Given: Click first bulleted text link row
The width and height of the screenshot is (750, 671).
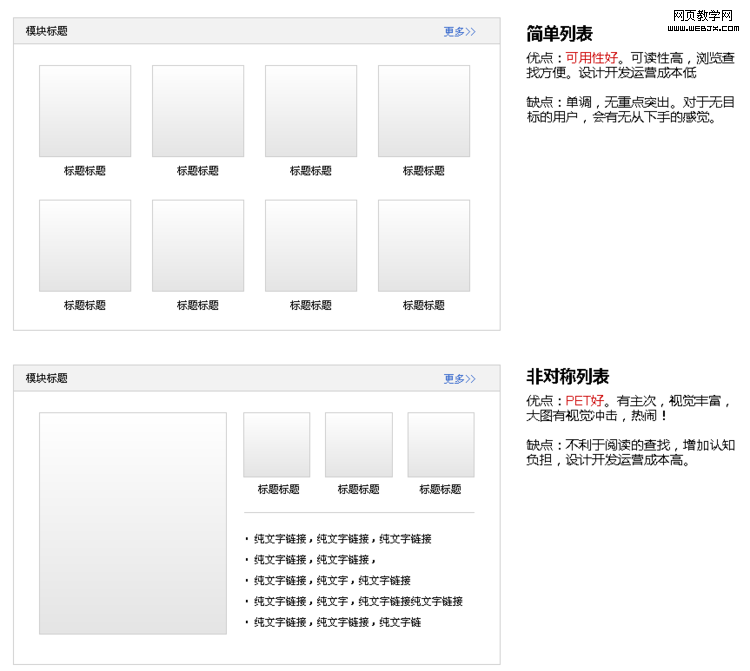Looking at the screenshot, I should point(342,539).
